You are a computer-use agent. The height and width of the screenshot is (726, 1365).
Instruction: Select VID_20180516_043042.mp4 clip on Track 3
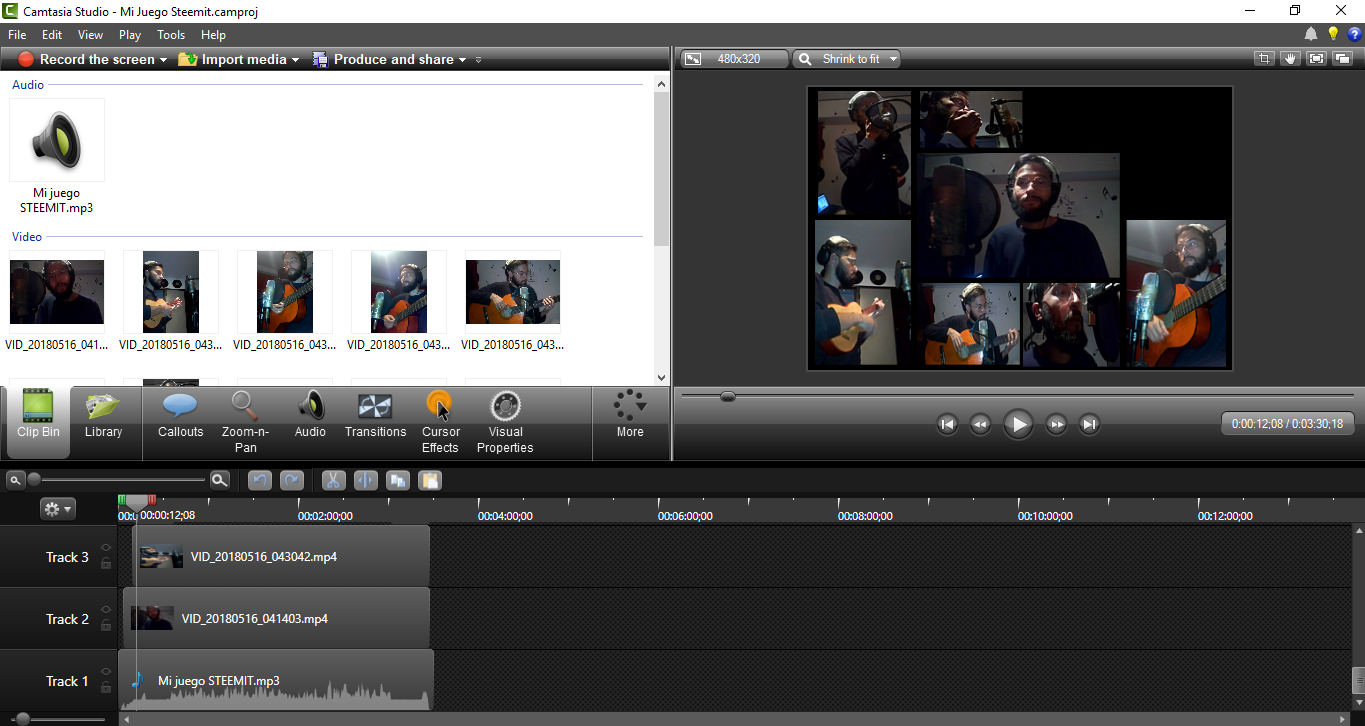pyautogui.click(x=281, y=556)
